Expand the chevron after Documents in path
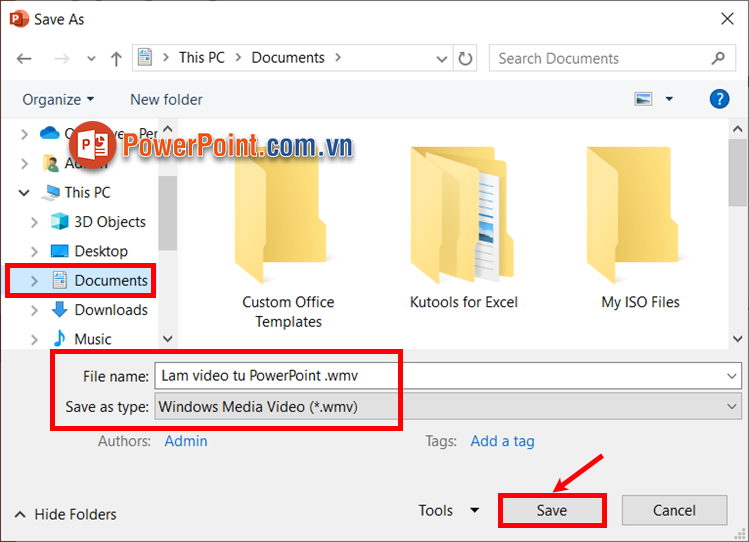749x542 pixels. coord(338,57)
